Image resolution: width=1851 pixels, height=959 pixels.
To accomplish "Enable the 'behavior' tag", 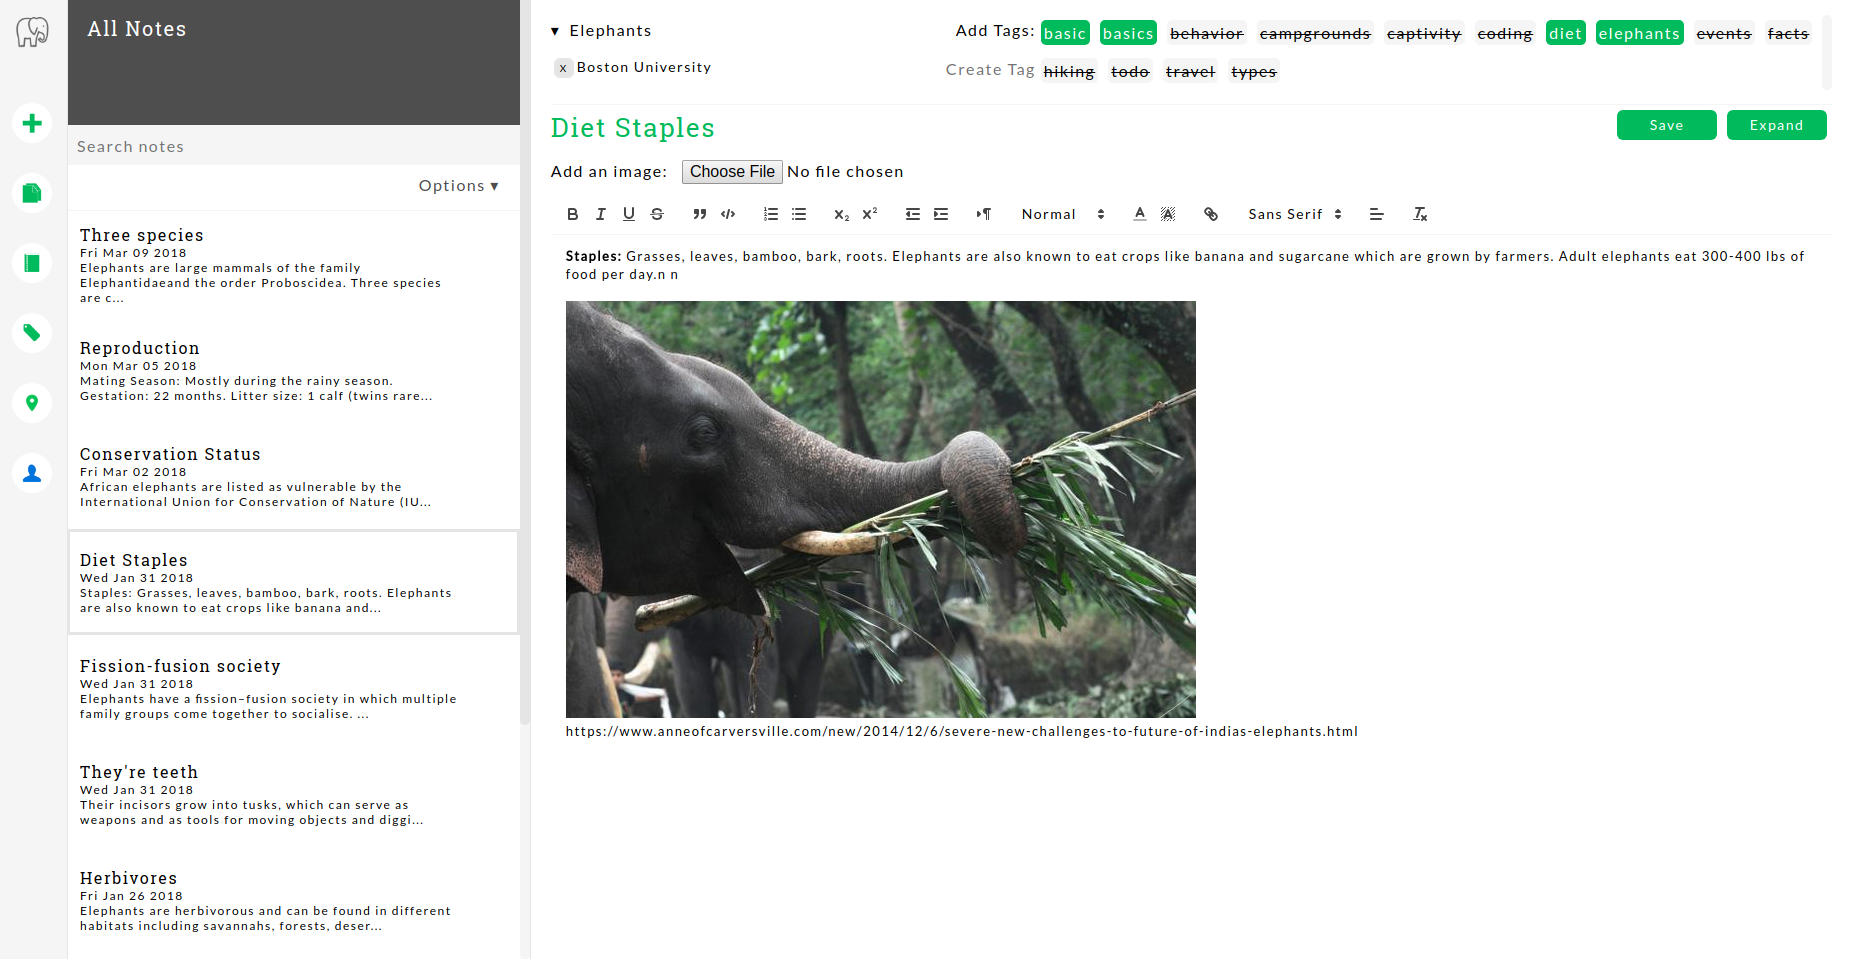I will tap(1206, 33).
